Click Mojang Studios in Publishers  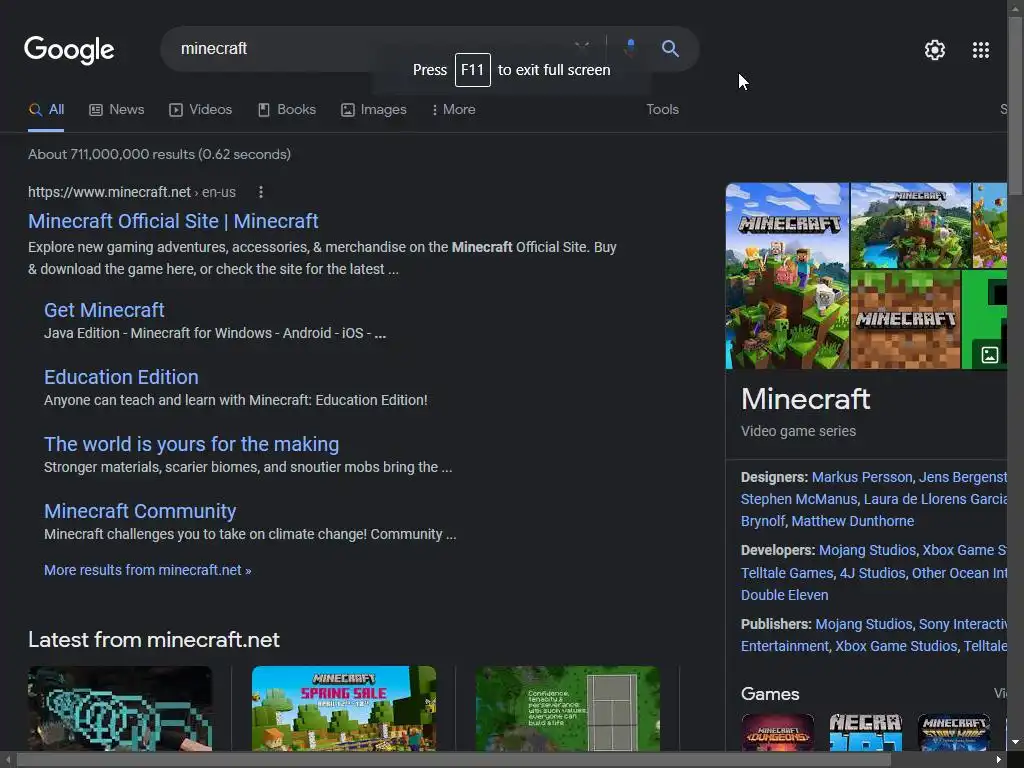pyautogui.click(x=864, y=624)
